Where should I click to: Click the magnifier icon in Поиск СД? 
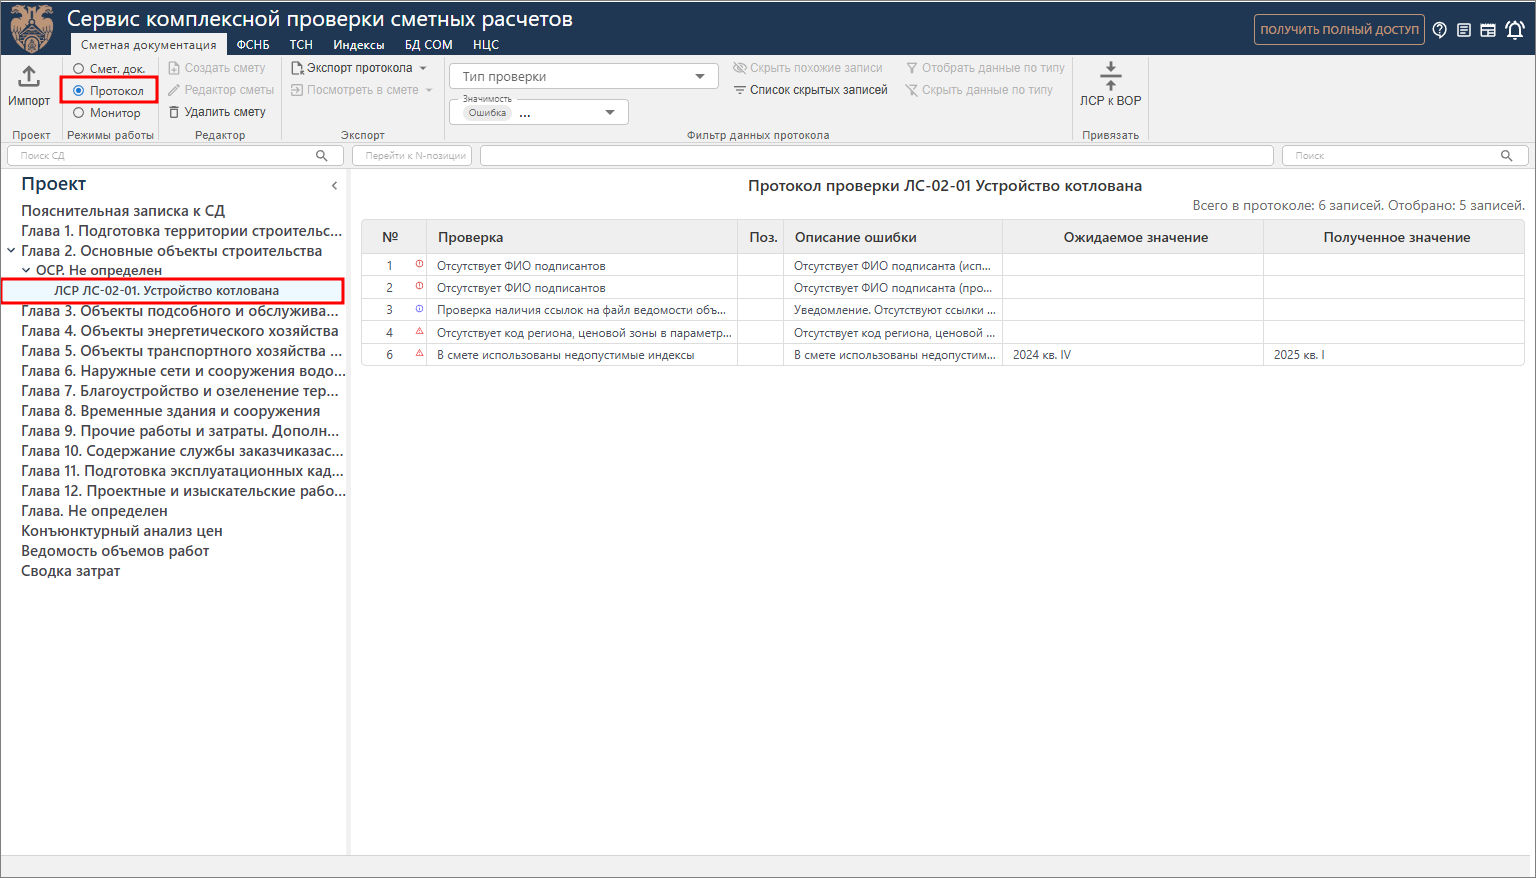point(322,156)
